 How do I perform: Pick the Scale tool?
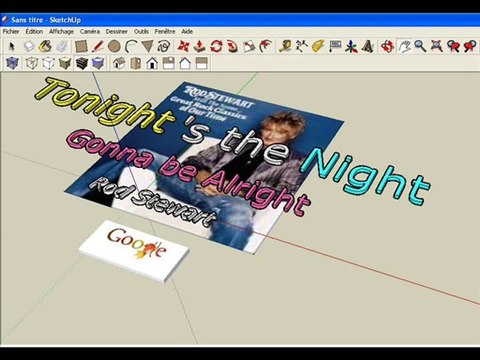click(249, 46)
